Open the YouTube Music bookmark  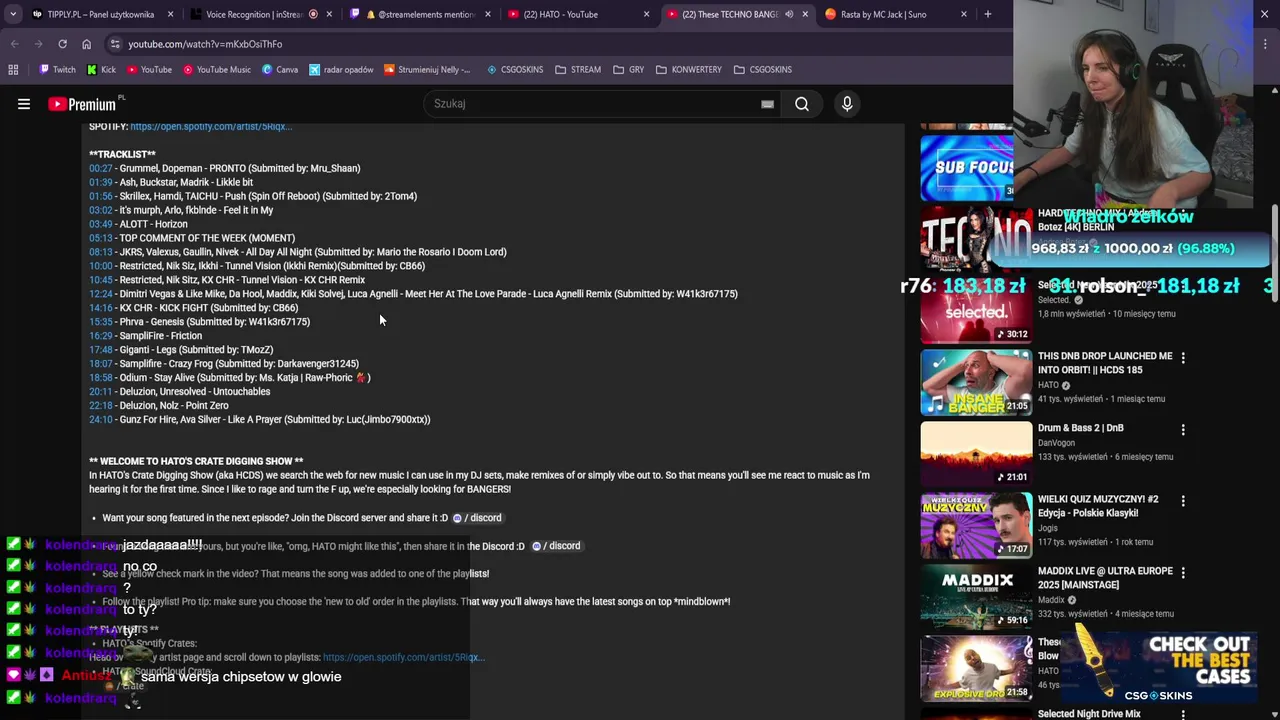pyautogui.click(x=216, y=70)
